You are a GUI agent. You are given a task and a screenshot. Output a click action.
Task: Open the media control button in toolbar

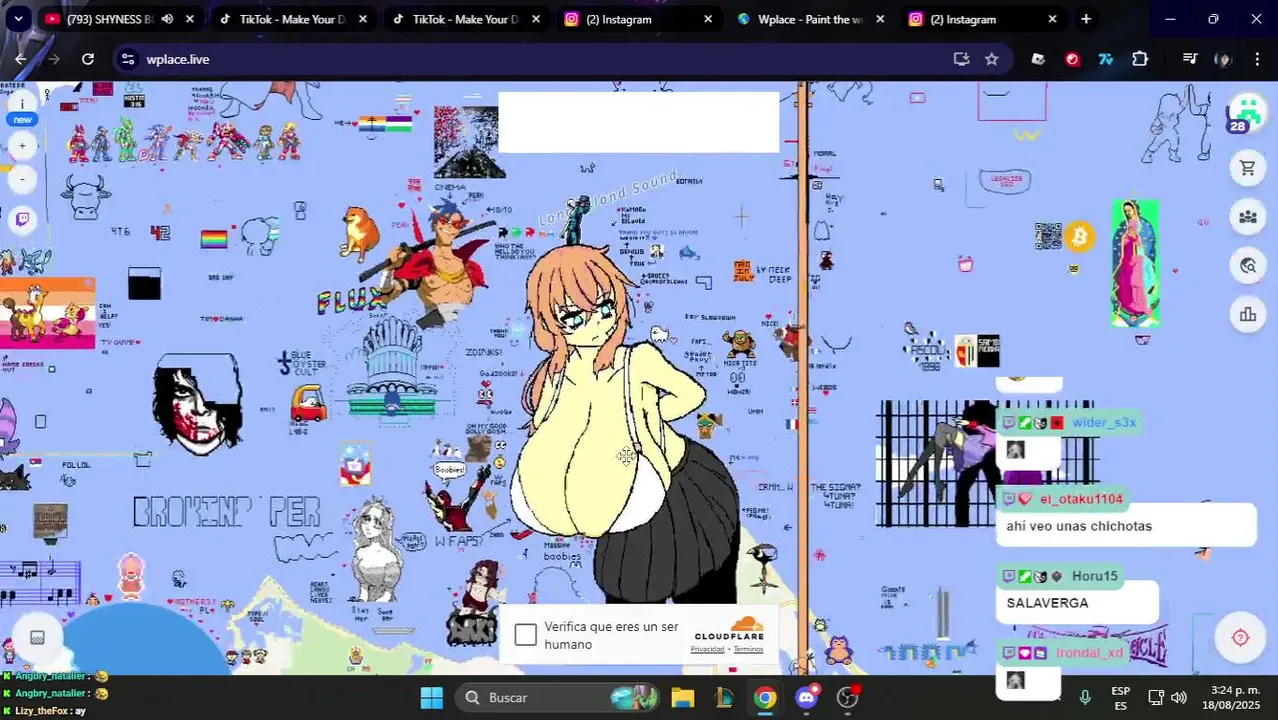(1189, 59)
